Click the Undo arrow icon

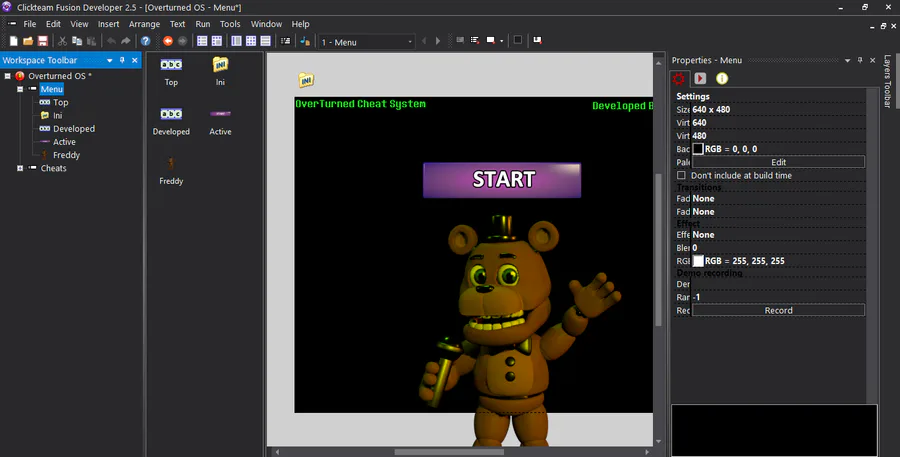[x=111, y=41]
